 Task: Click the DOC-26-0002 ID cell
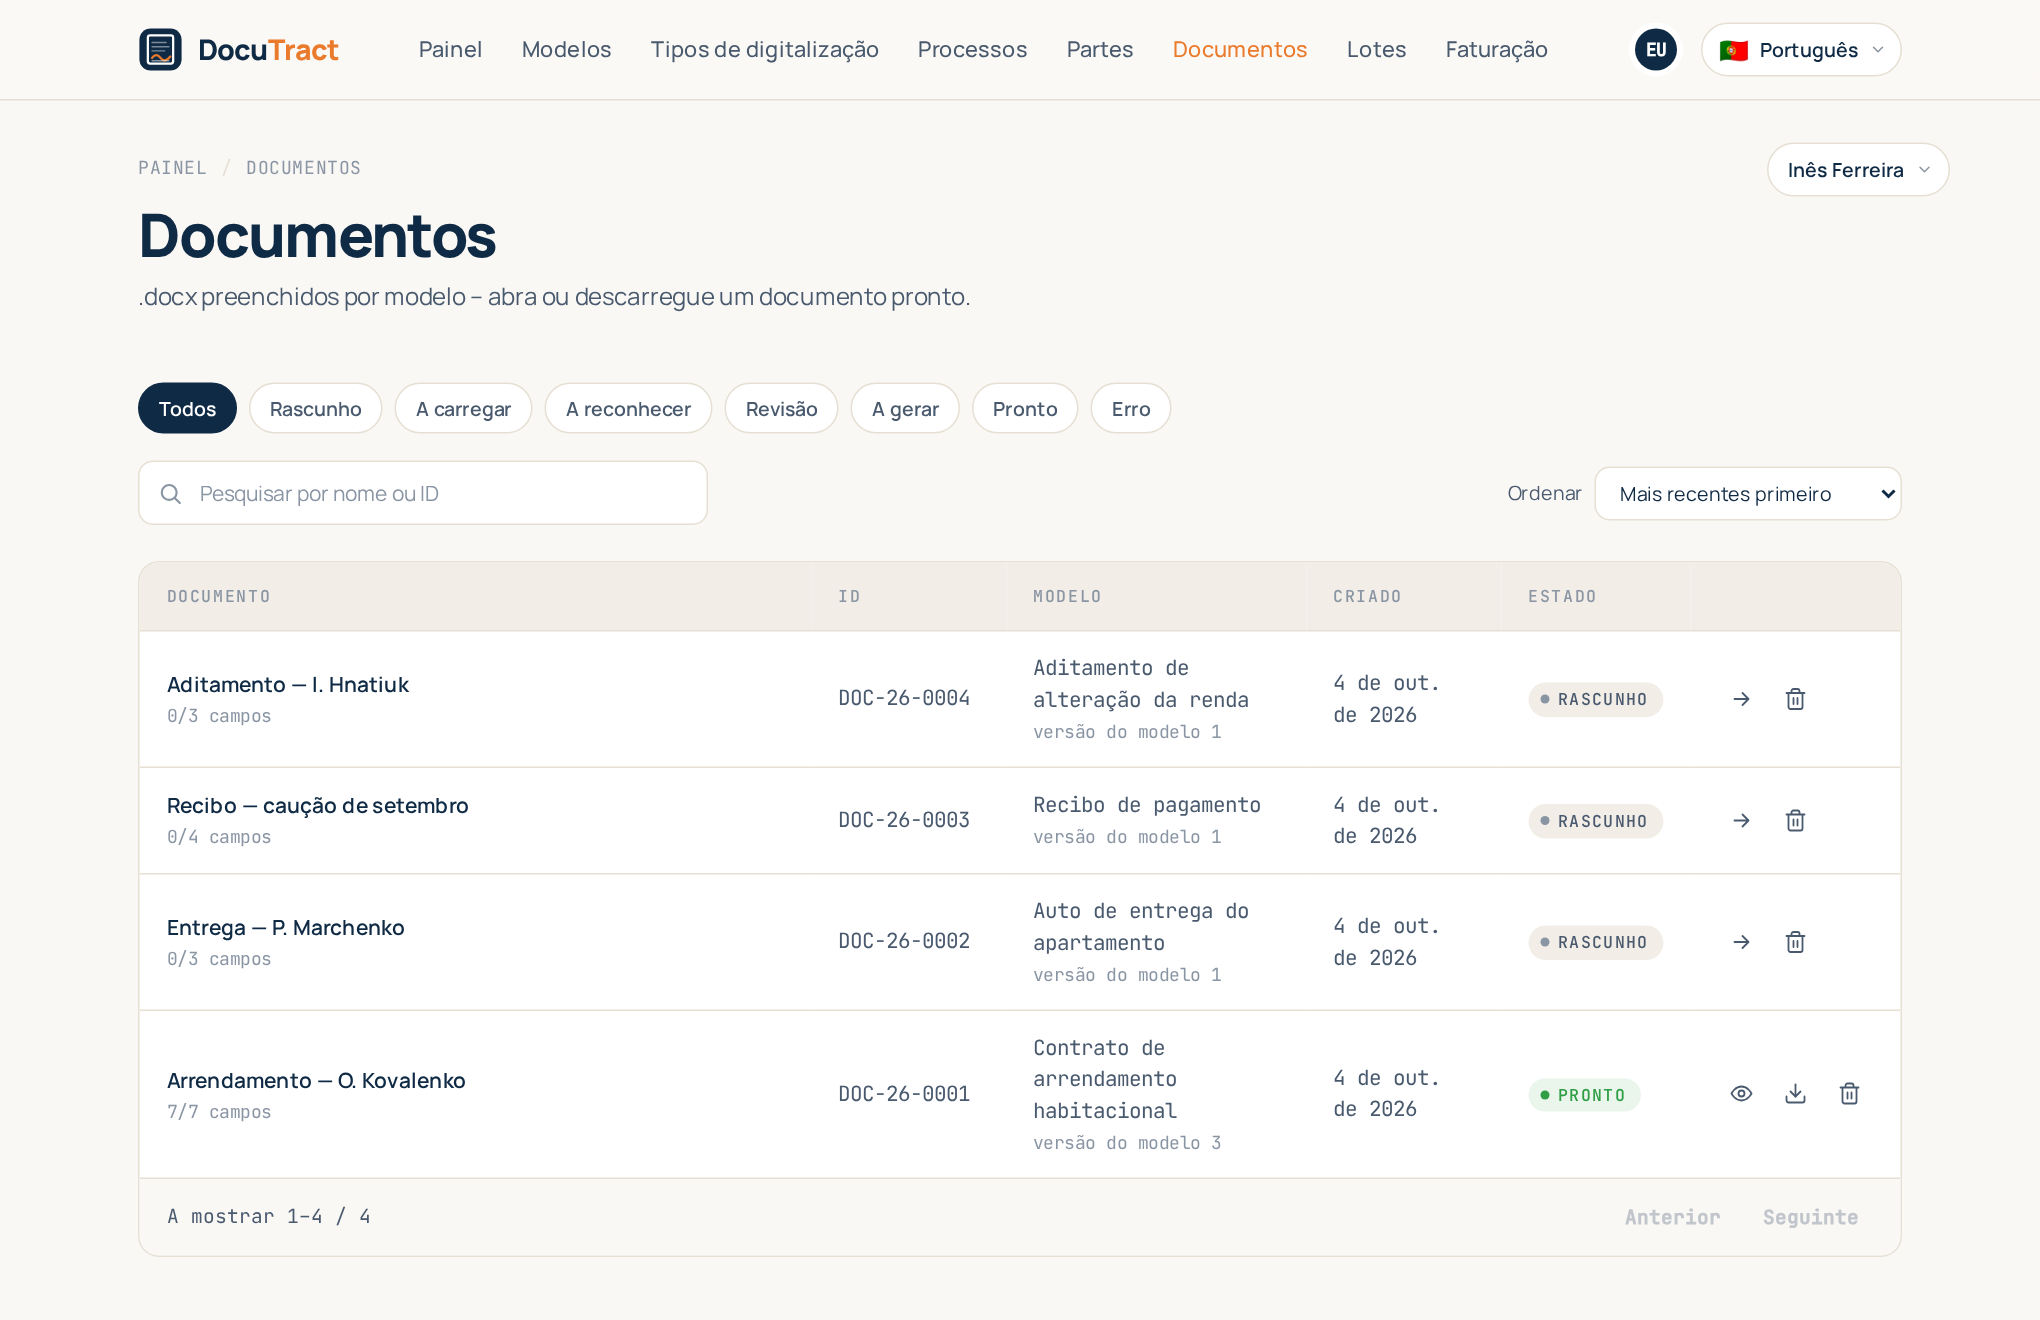point(904,942)
